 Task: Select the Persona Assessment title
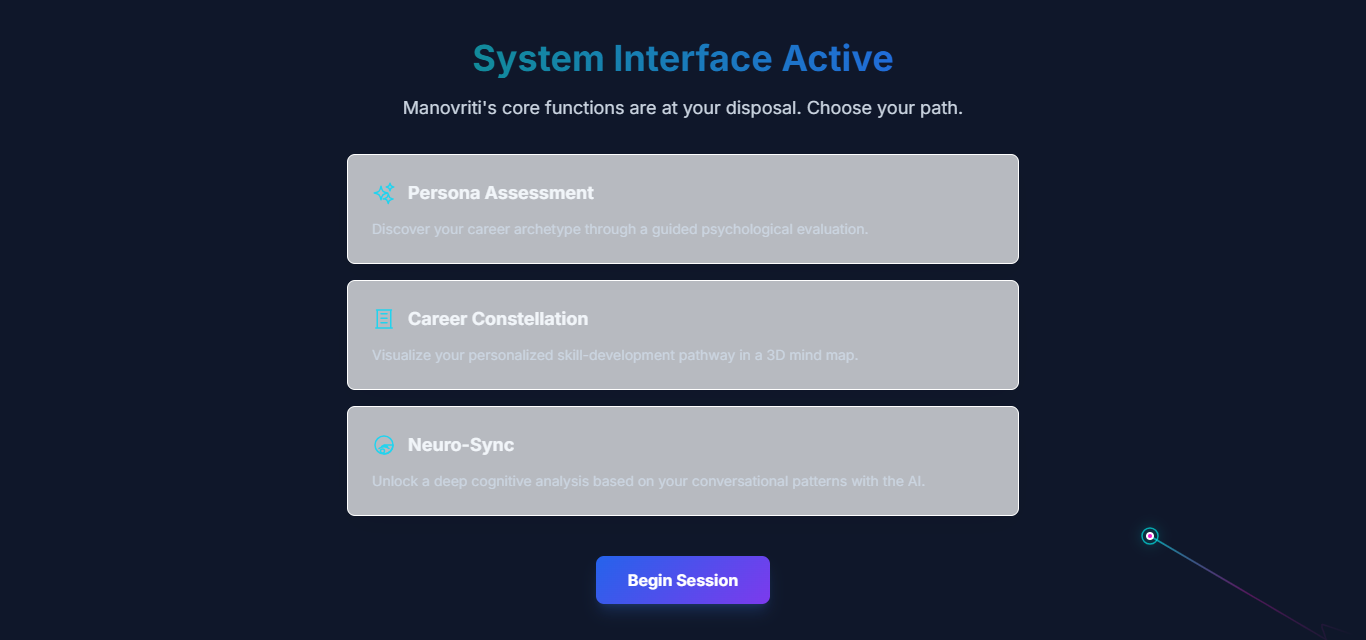click(500, 193)
